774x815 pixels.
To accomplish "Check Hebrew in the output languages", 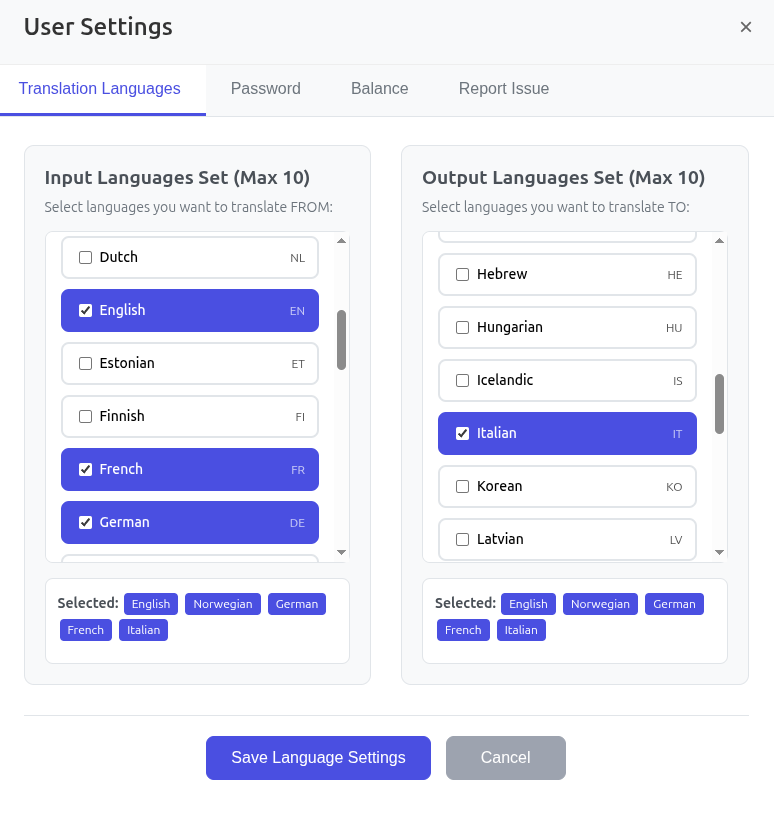I will 463,274.
